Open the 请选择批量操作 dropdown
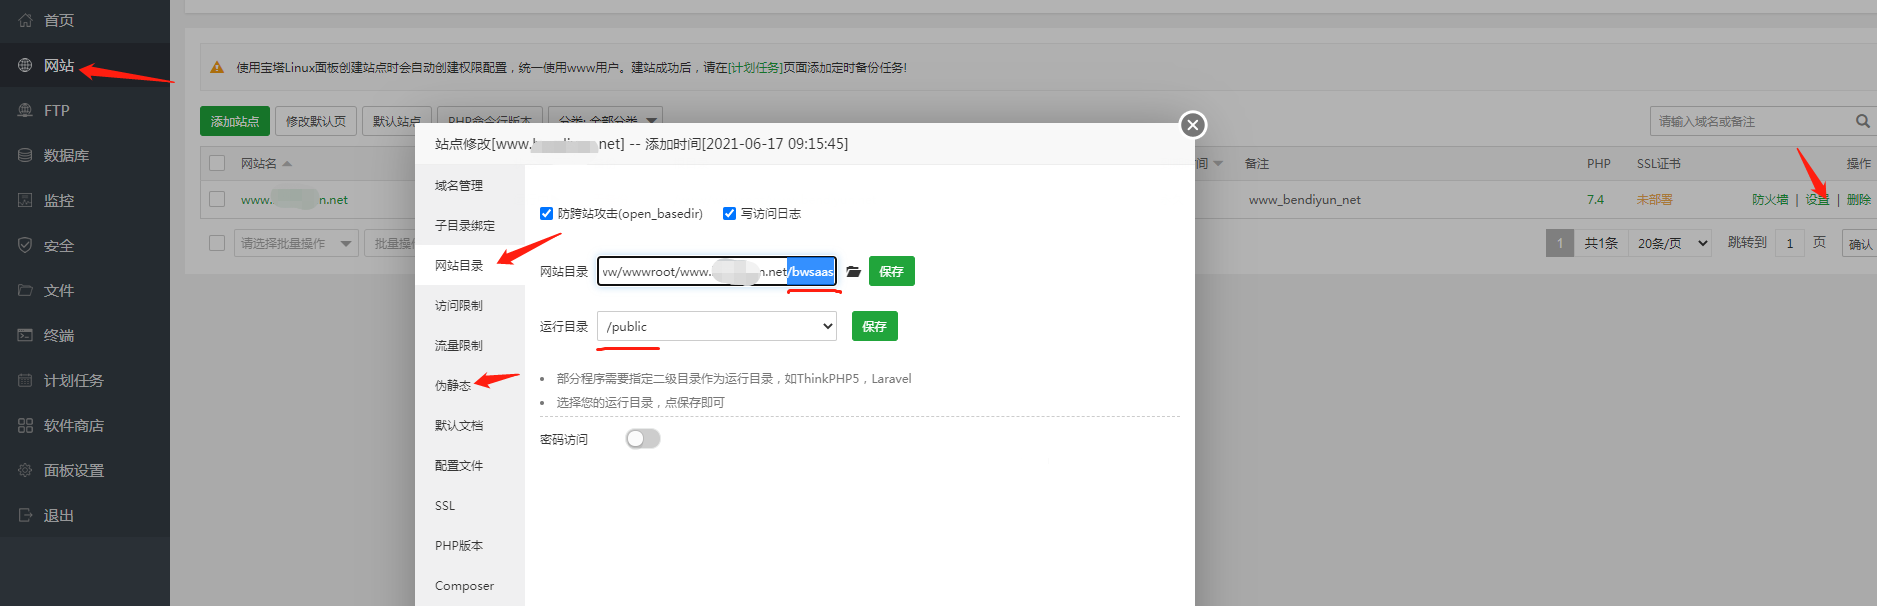Screen dimensions: 1877x606 click(x=296, y=243)
